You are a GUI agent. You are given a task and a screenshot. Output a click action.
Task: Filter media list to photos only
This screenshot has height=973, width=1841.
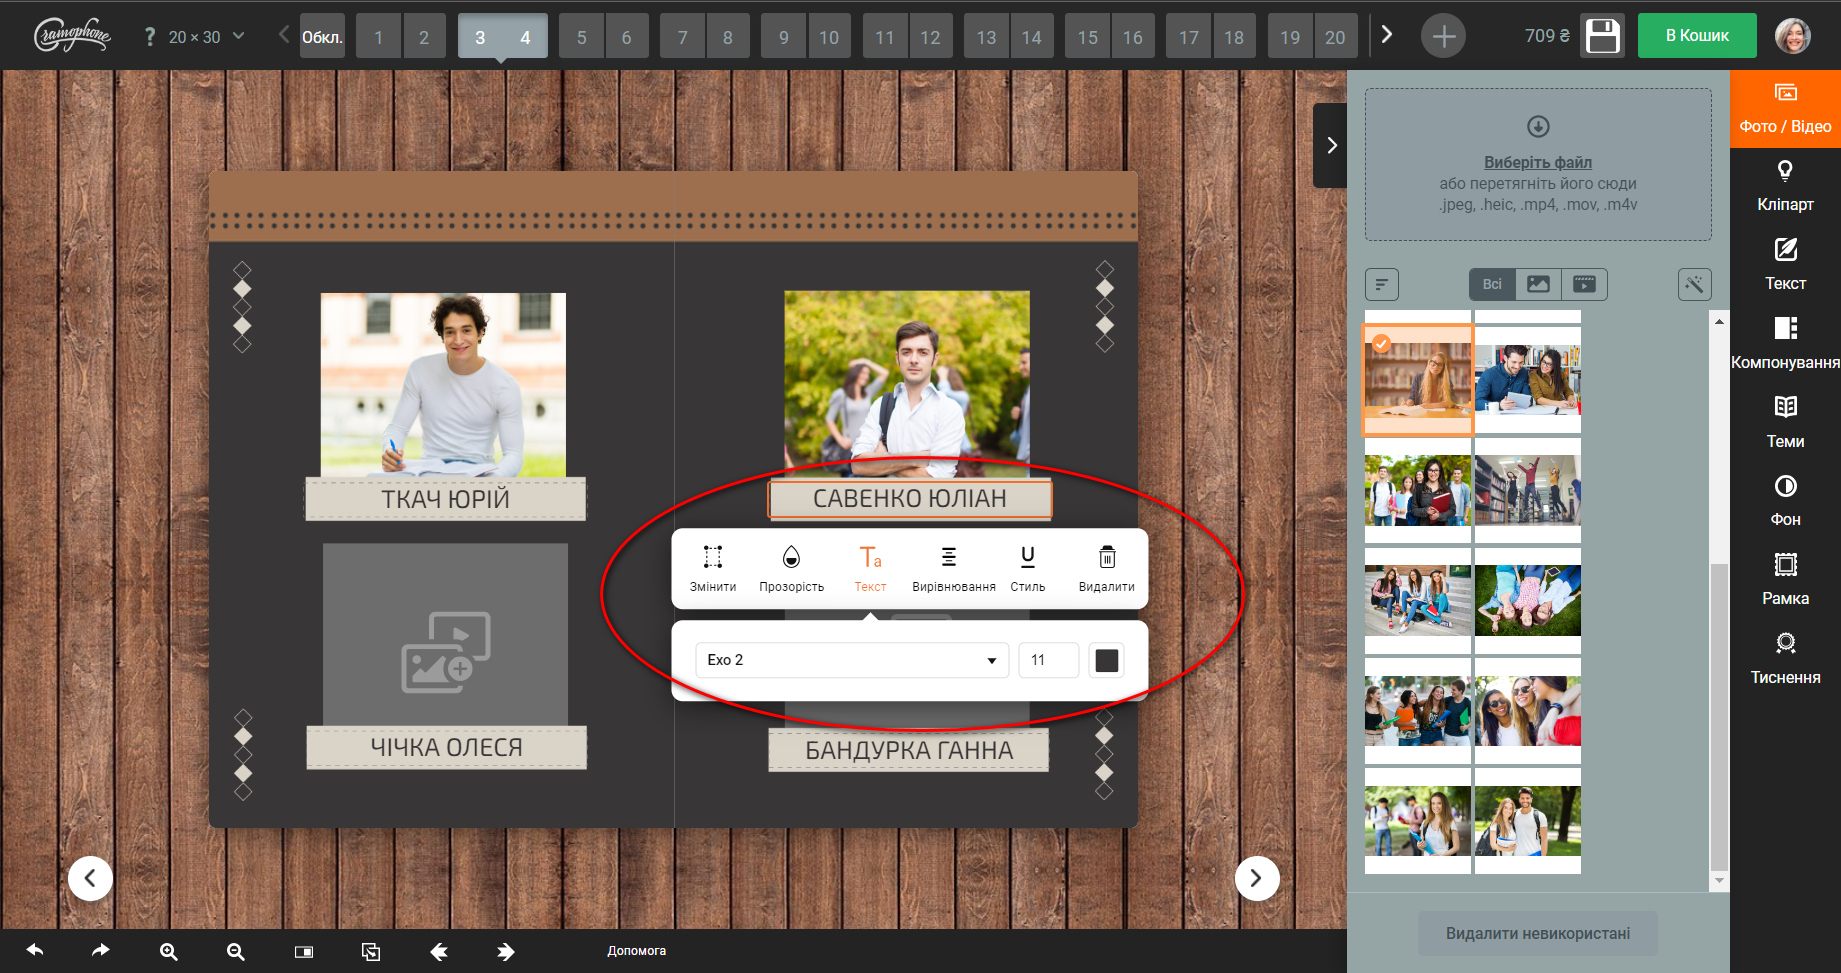coord(1538,285)
